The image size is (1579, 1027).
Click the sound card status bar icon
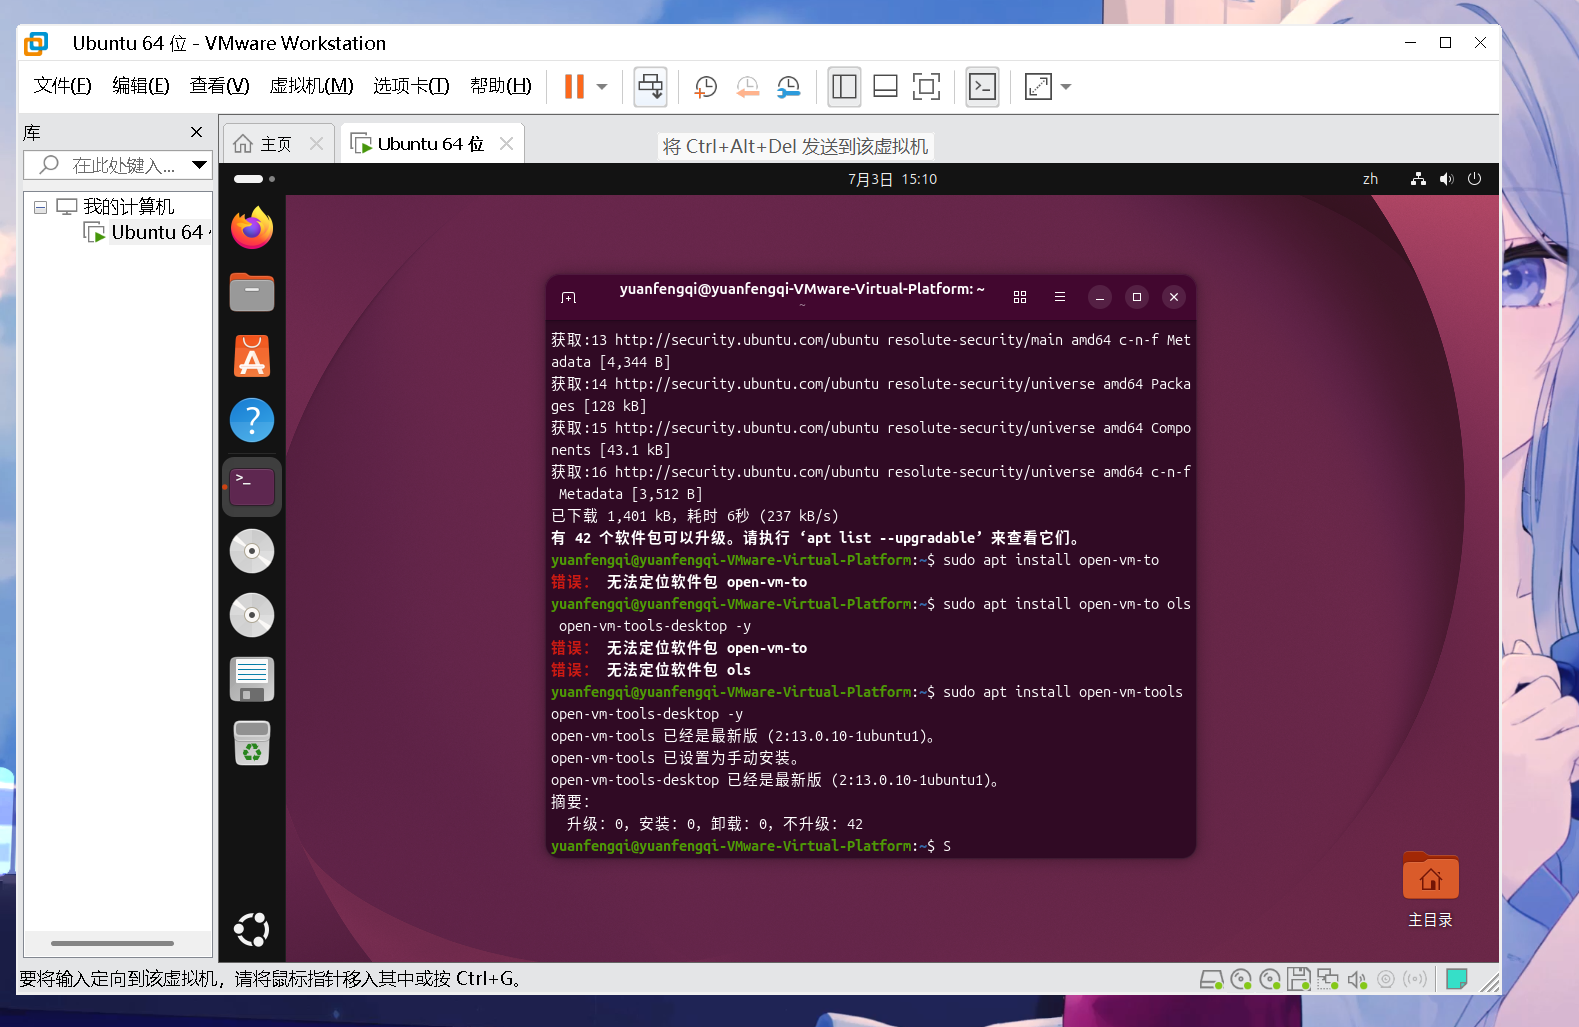pyautogui.click(x=1357, y=979)
